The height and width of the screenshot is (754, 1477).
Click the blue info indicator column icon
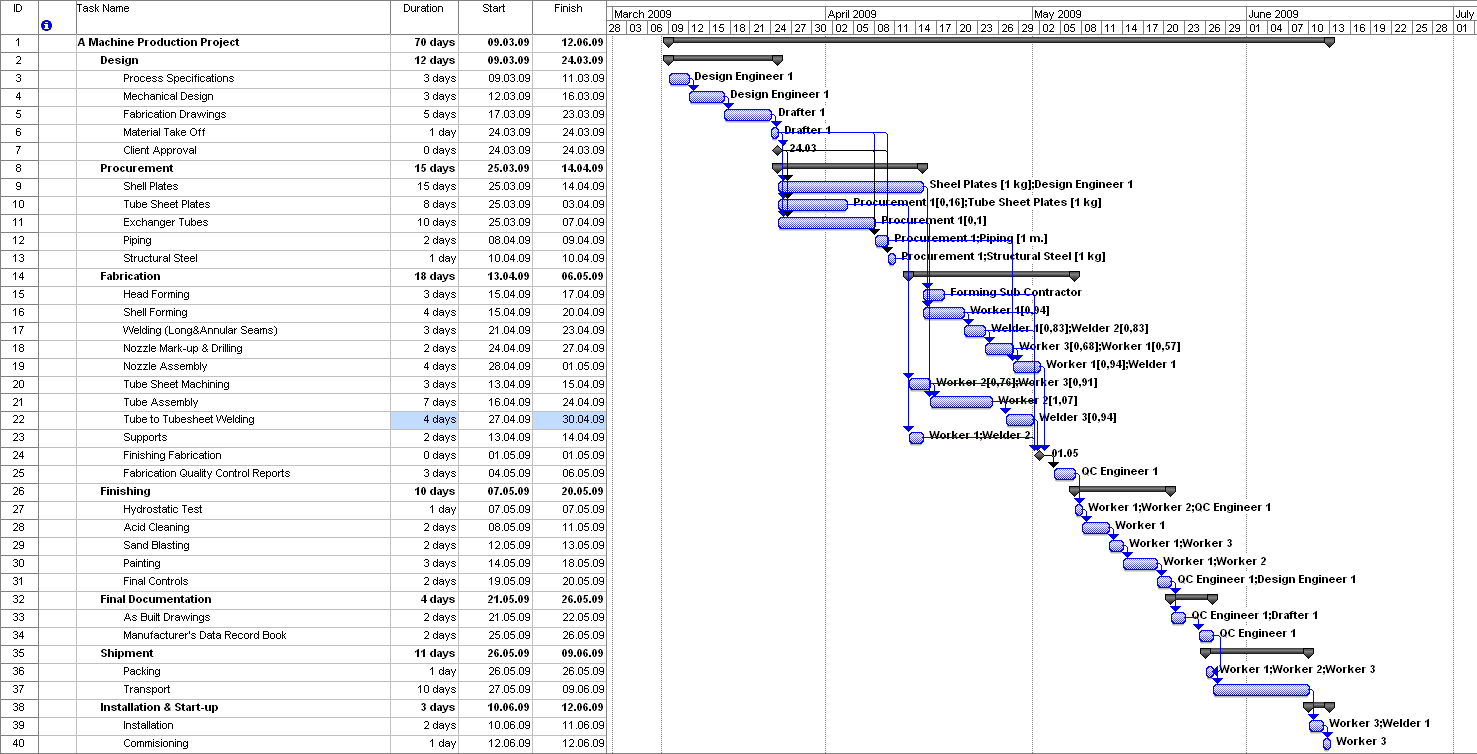[x=46, y=25]
